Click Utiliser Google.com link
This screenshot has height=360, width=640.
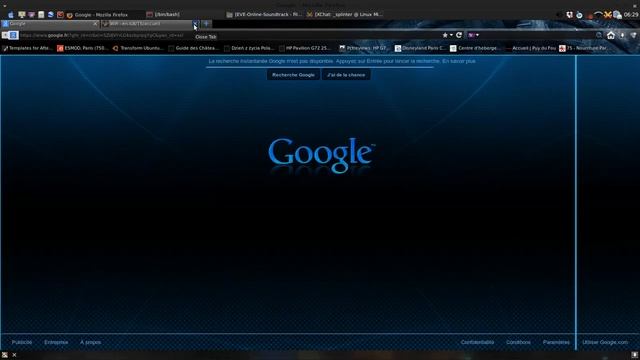tap(605, 342)
